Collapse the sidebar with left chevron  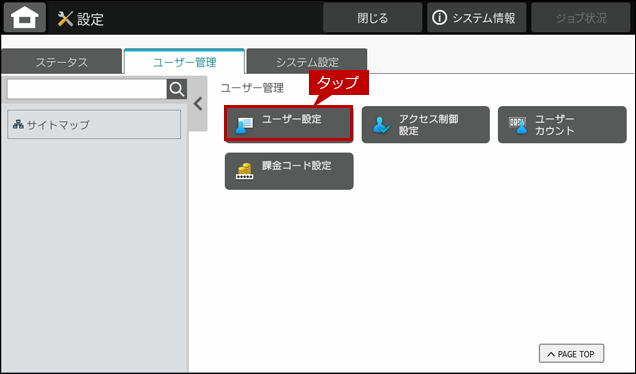point(198,104)
